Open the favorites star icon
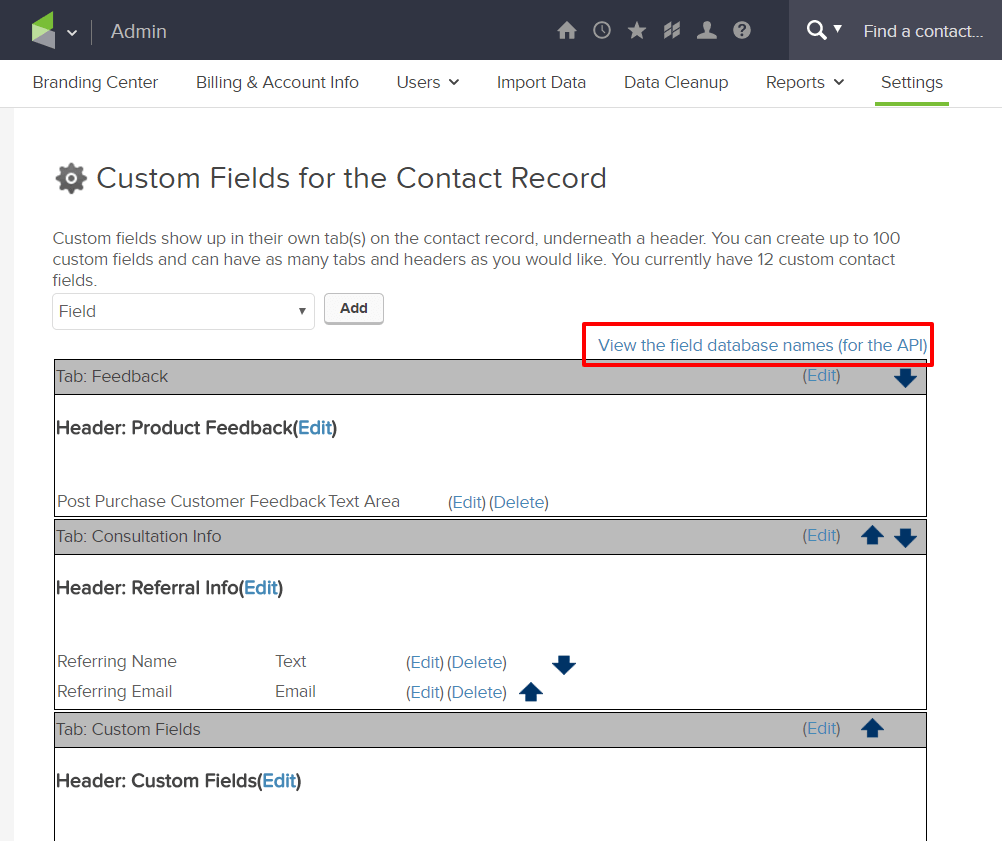The height and width of the screenshot is (841, 1002). [636, 30]
